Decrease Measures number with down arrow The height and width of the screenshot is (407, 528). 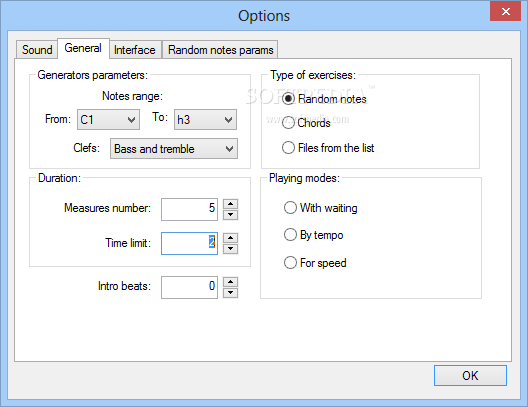[x=231, y=215]
